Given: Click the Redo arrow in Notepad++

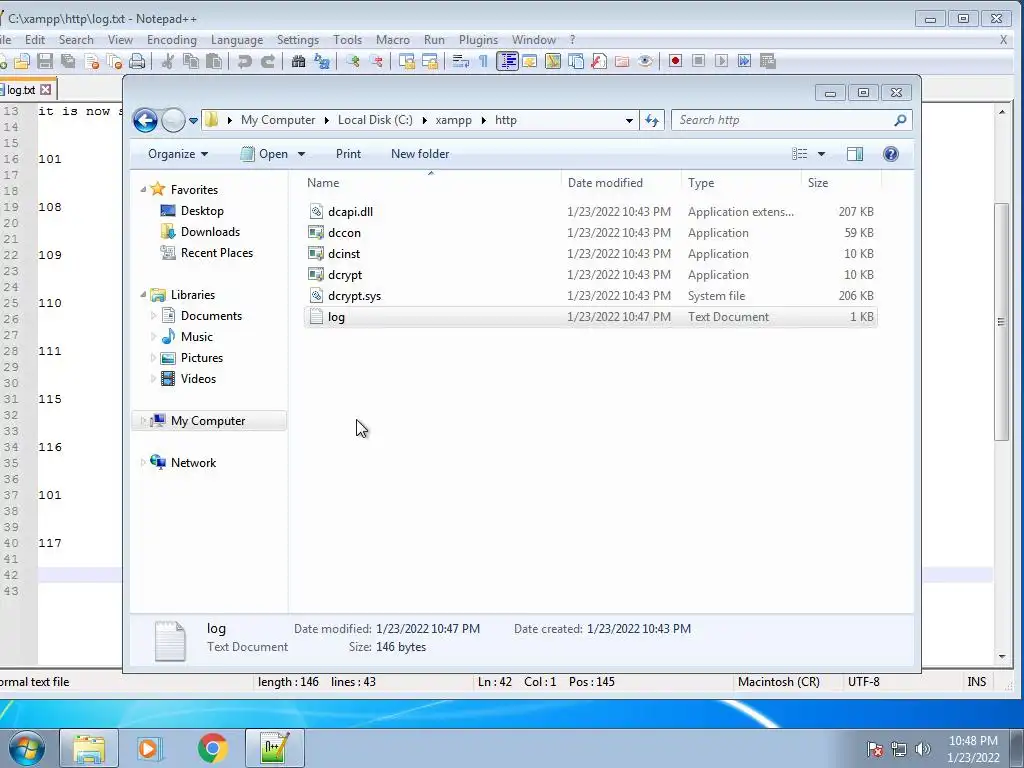Looking at the screenshot, I should click(268, 61).
